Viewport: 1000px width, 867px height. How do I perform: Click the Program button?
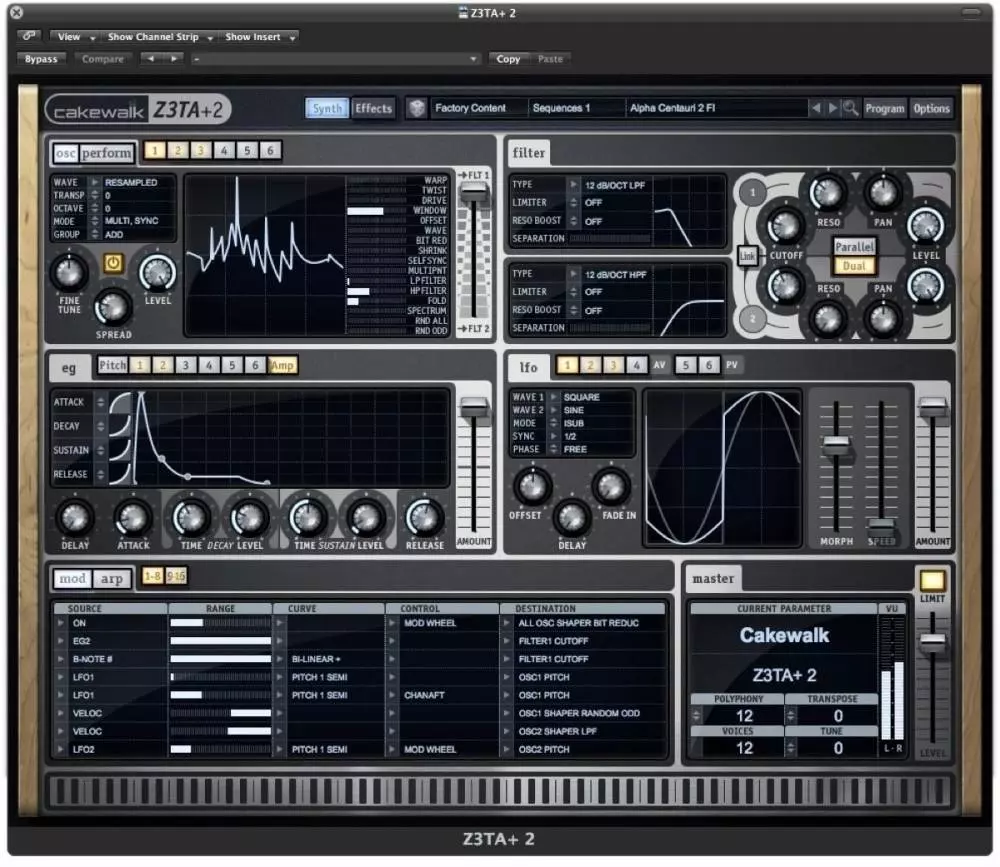884,108
